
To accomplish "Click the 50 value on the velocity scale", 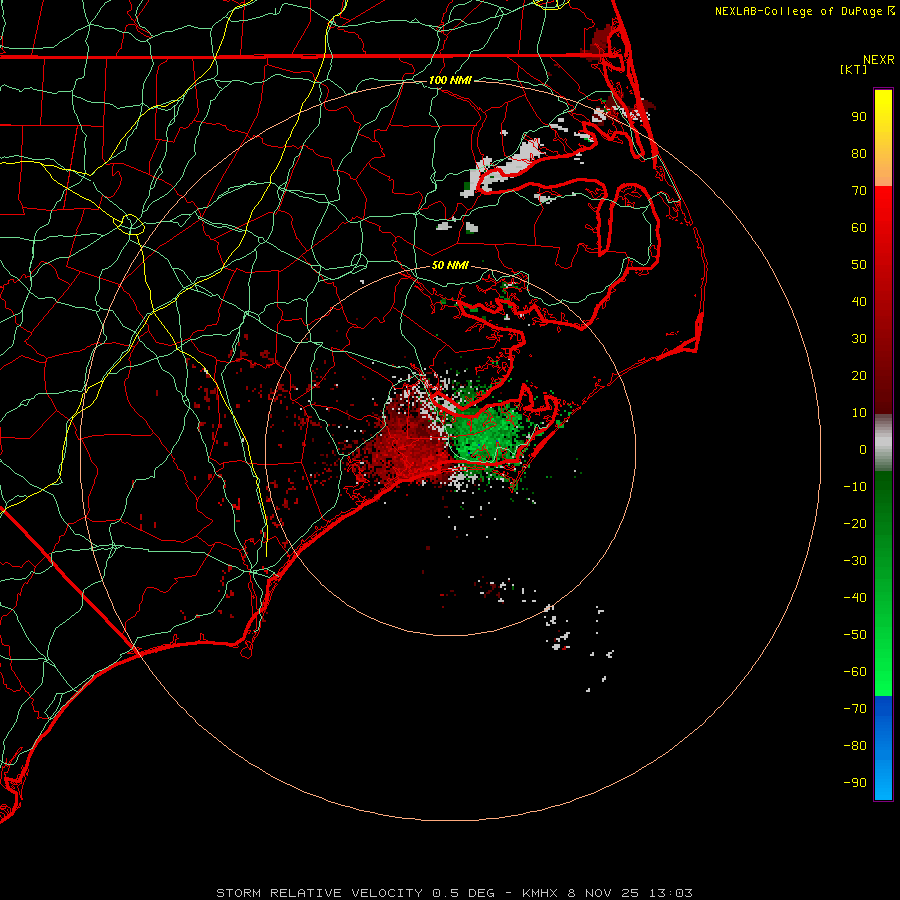I will coord(859,265).
